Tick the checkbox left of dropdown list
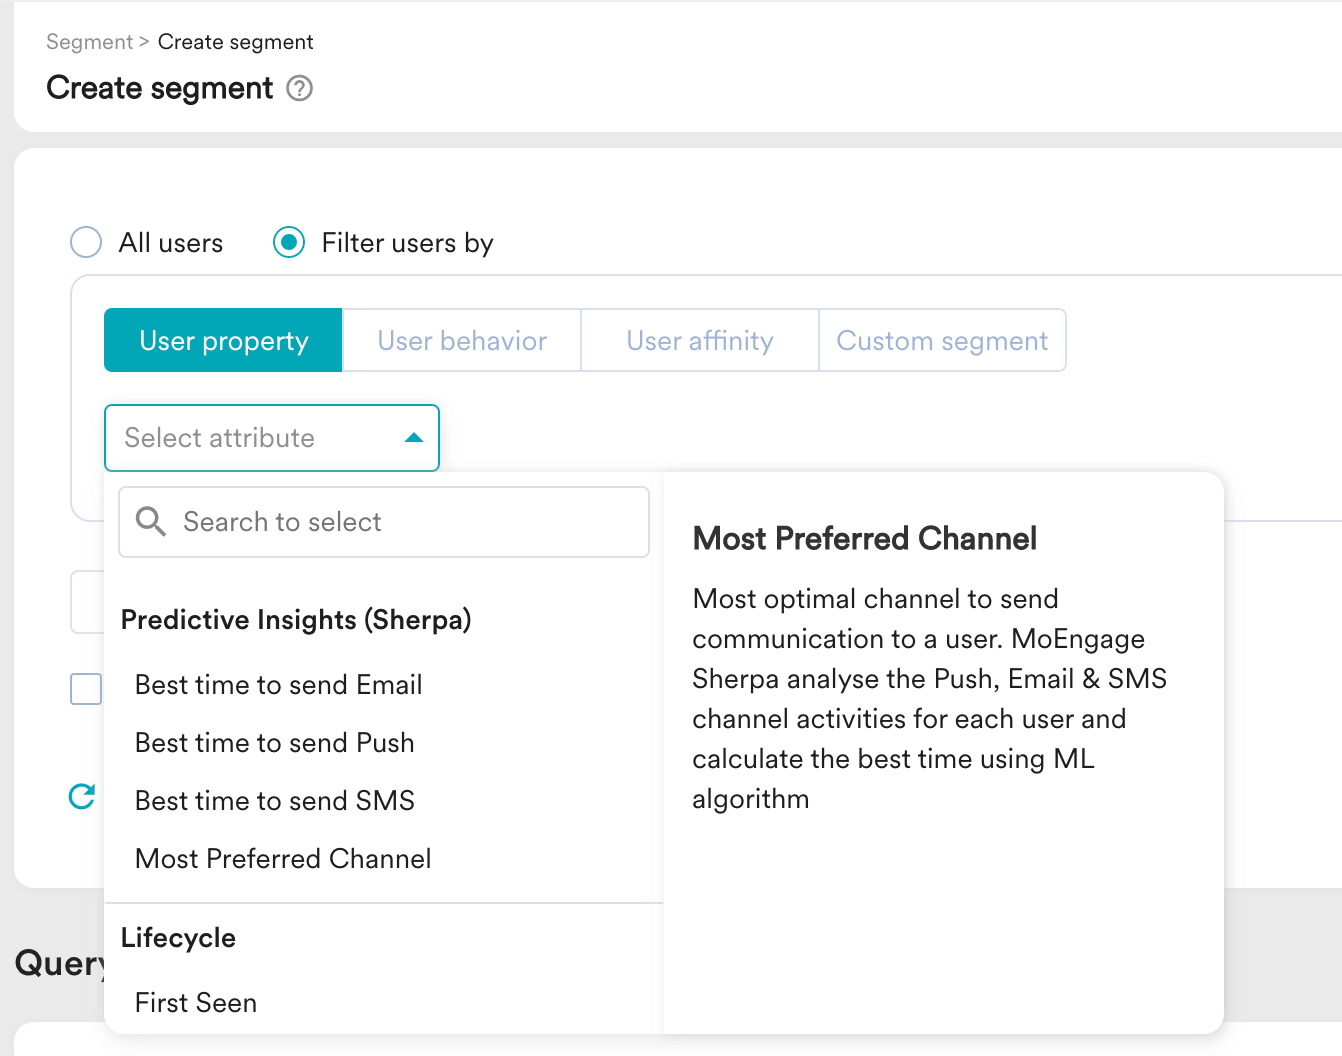The height and width of the screenshot is (1056, 1342). [86, 689]
